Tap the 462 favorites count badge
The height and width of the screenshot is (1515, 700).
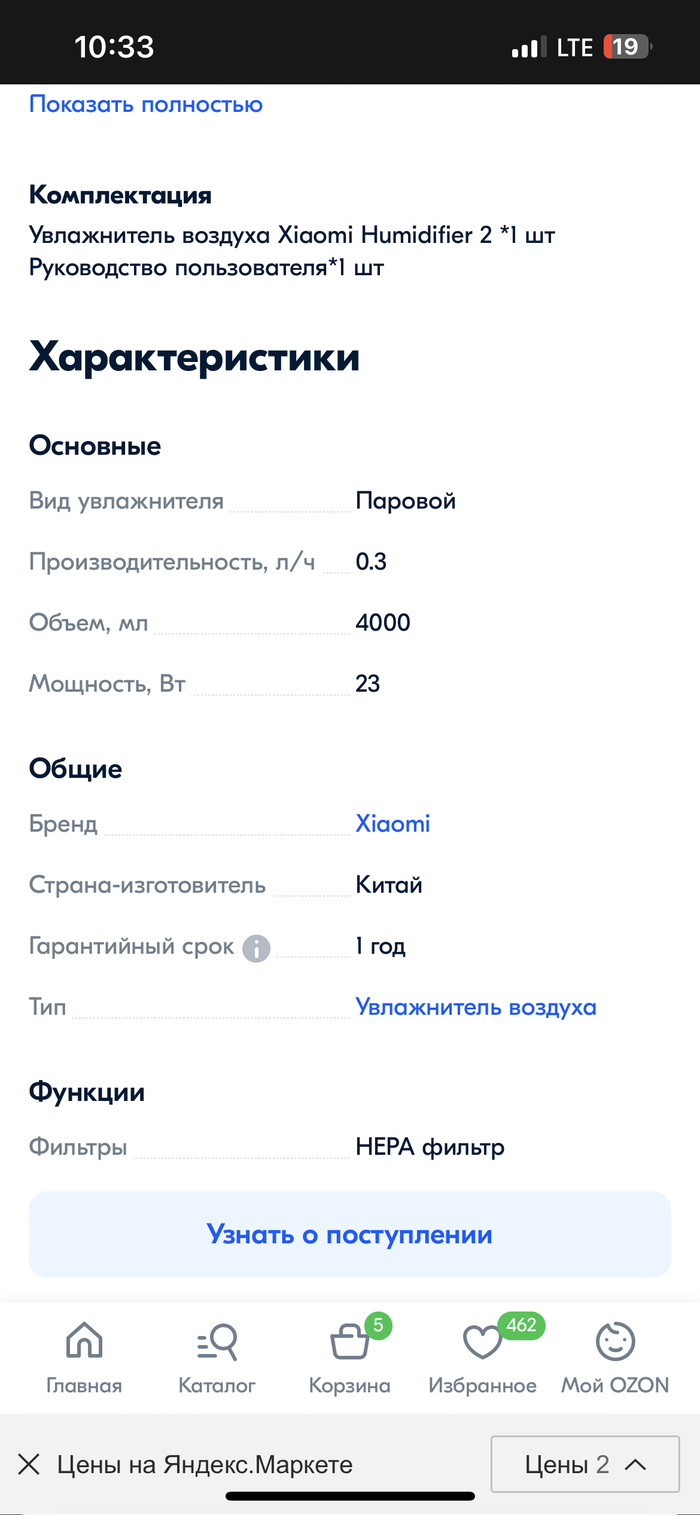click(521, 1326)
